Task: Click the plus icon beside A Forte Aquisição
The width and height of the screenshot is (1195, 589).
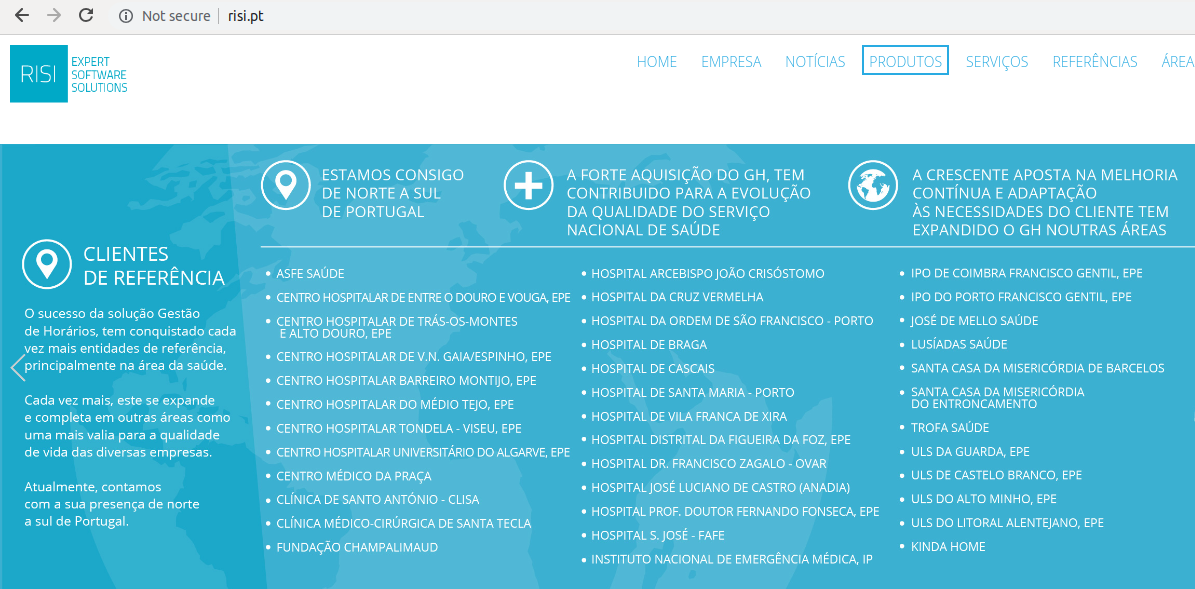Action: (529, 185)
